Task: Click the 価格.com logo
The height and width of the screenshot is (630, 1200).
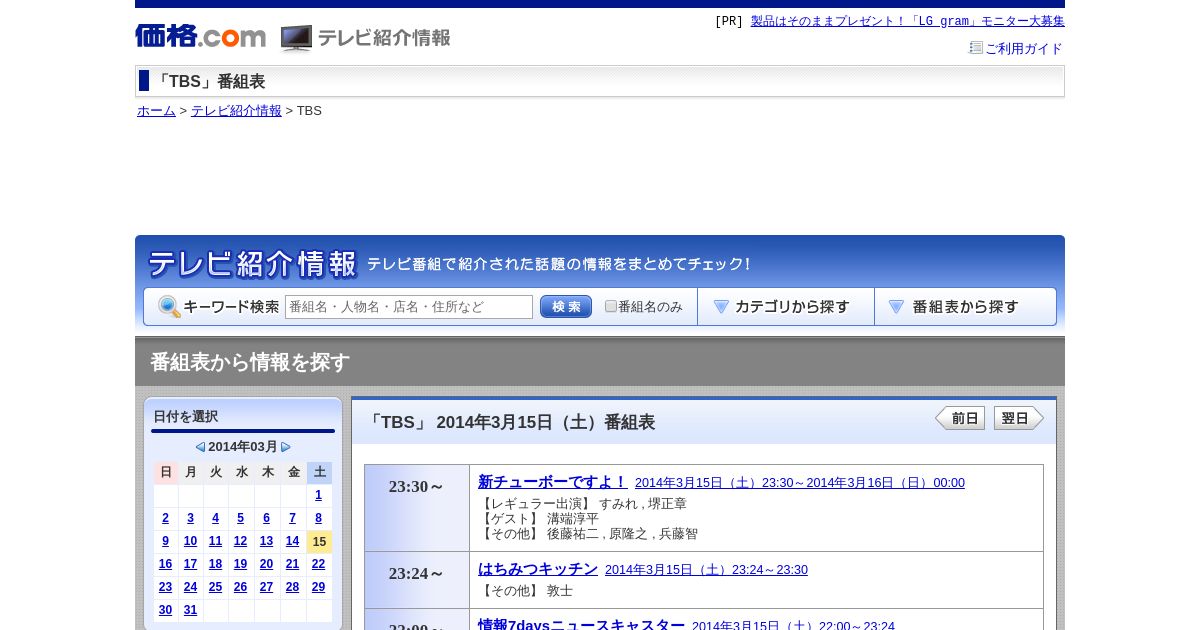Action: pyautogui.click(x=200, y=37)
